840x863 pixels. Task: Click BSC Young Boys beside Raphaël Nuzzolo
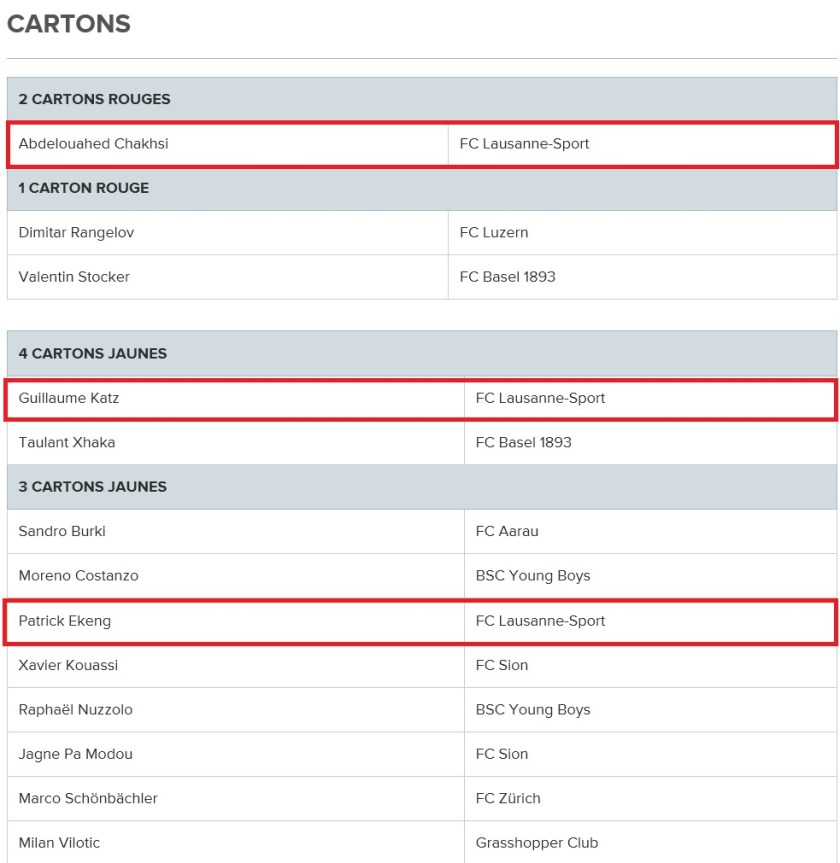click(533, 710)
